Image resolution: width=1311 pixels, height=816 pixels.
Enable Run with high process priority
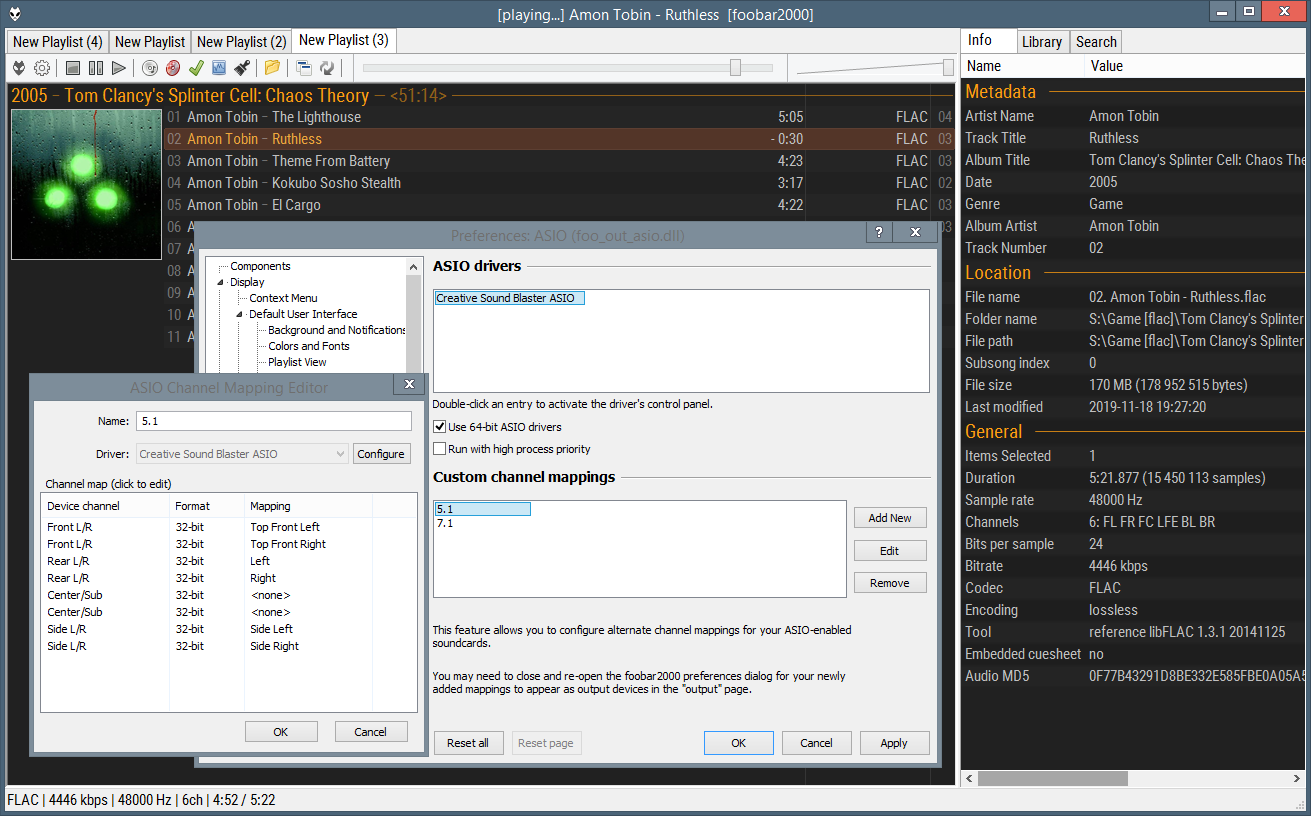[x=440, y=449]
